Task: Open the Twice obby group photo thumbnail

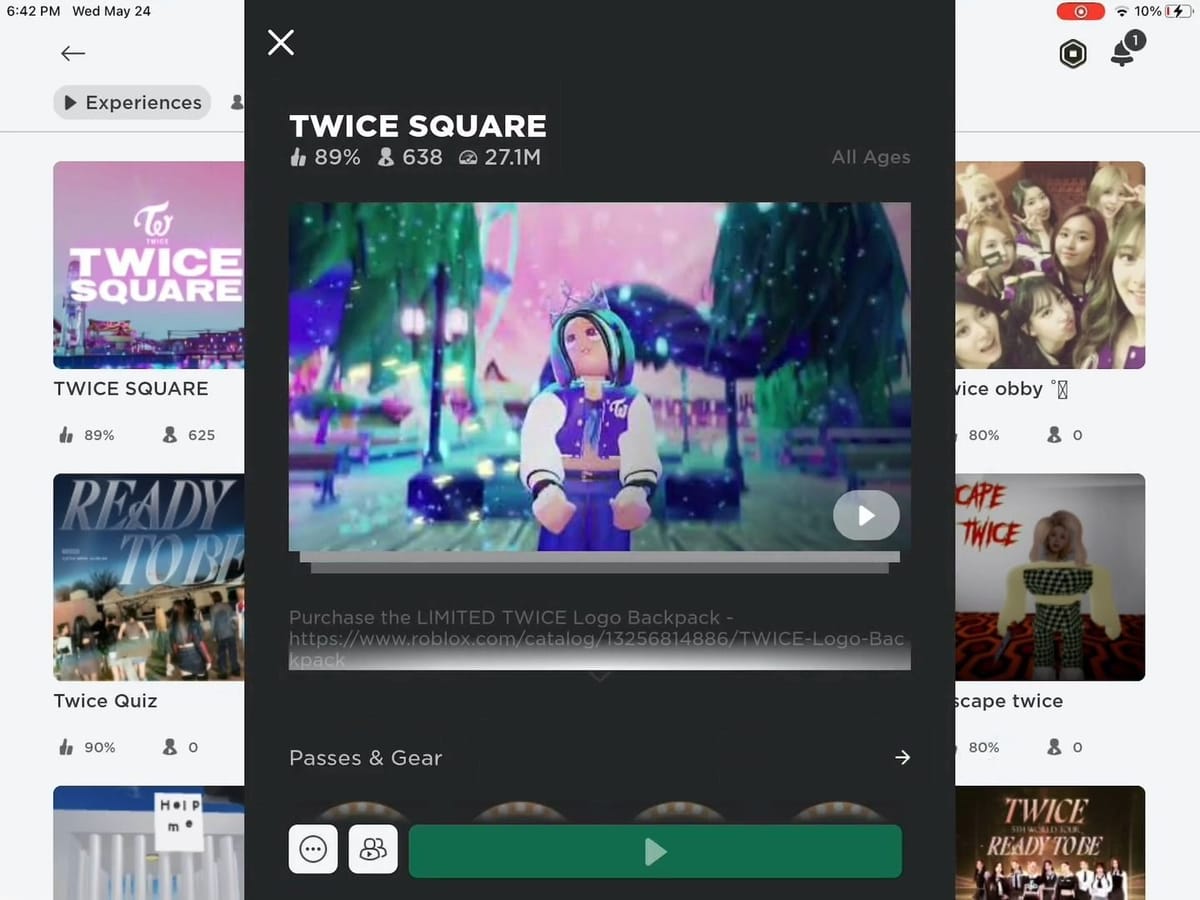Action: coord(1050,265)
